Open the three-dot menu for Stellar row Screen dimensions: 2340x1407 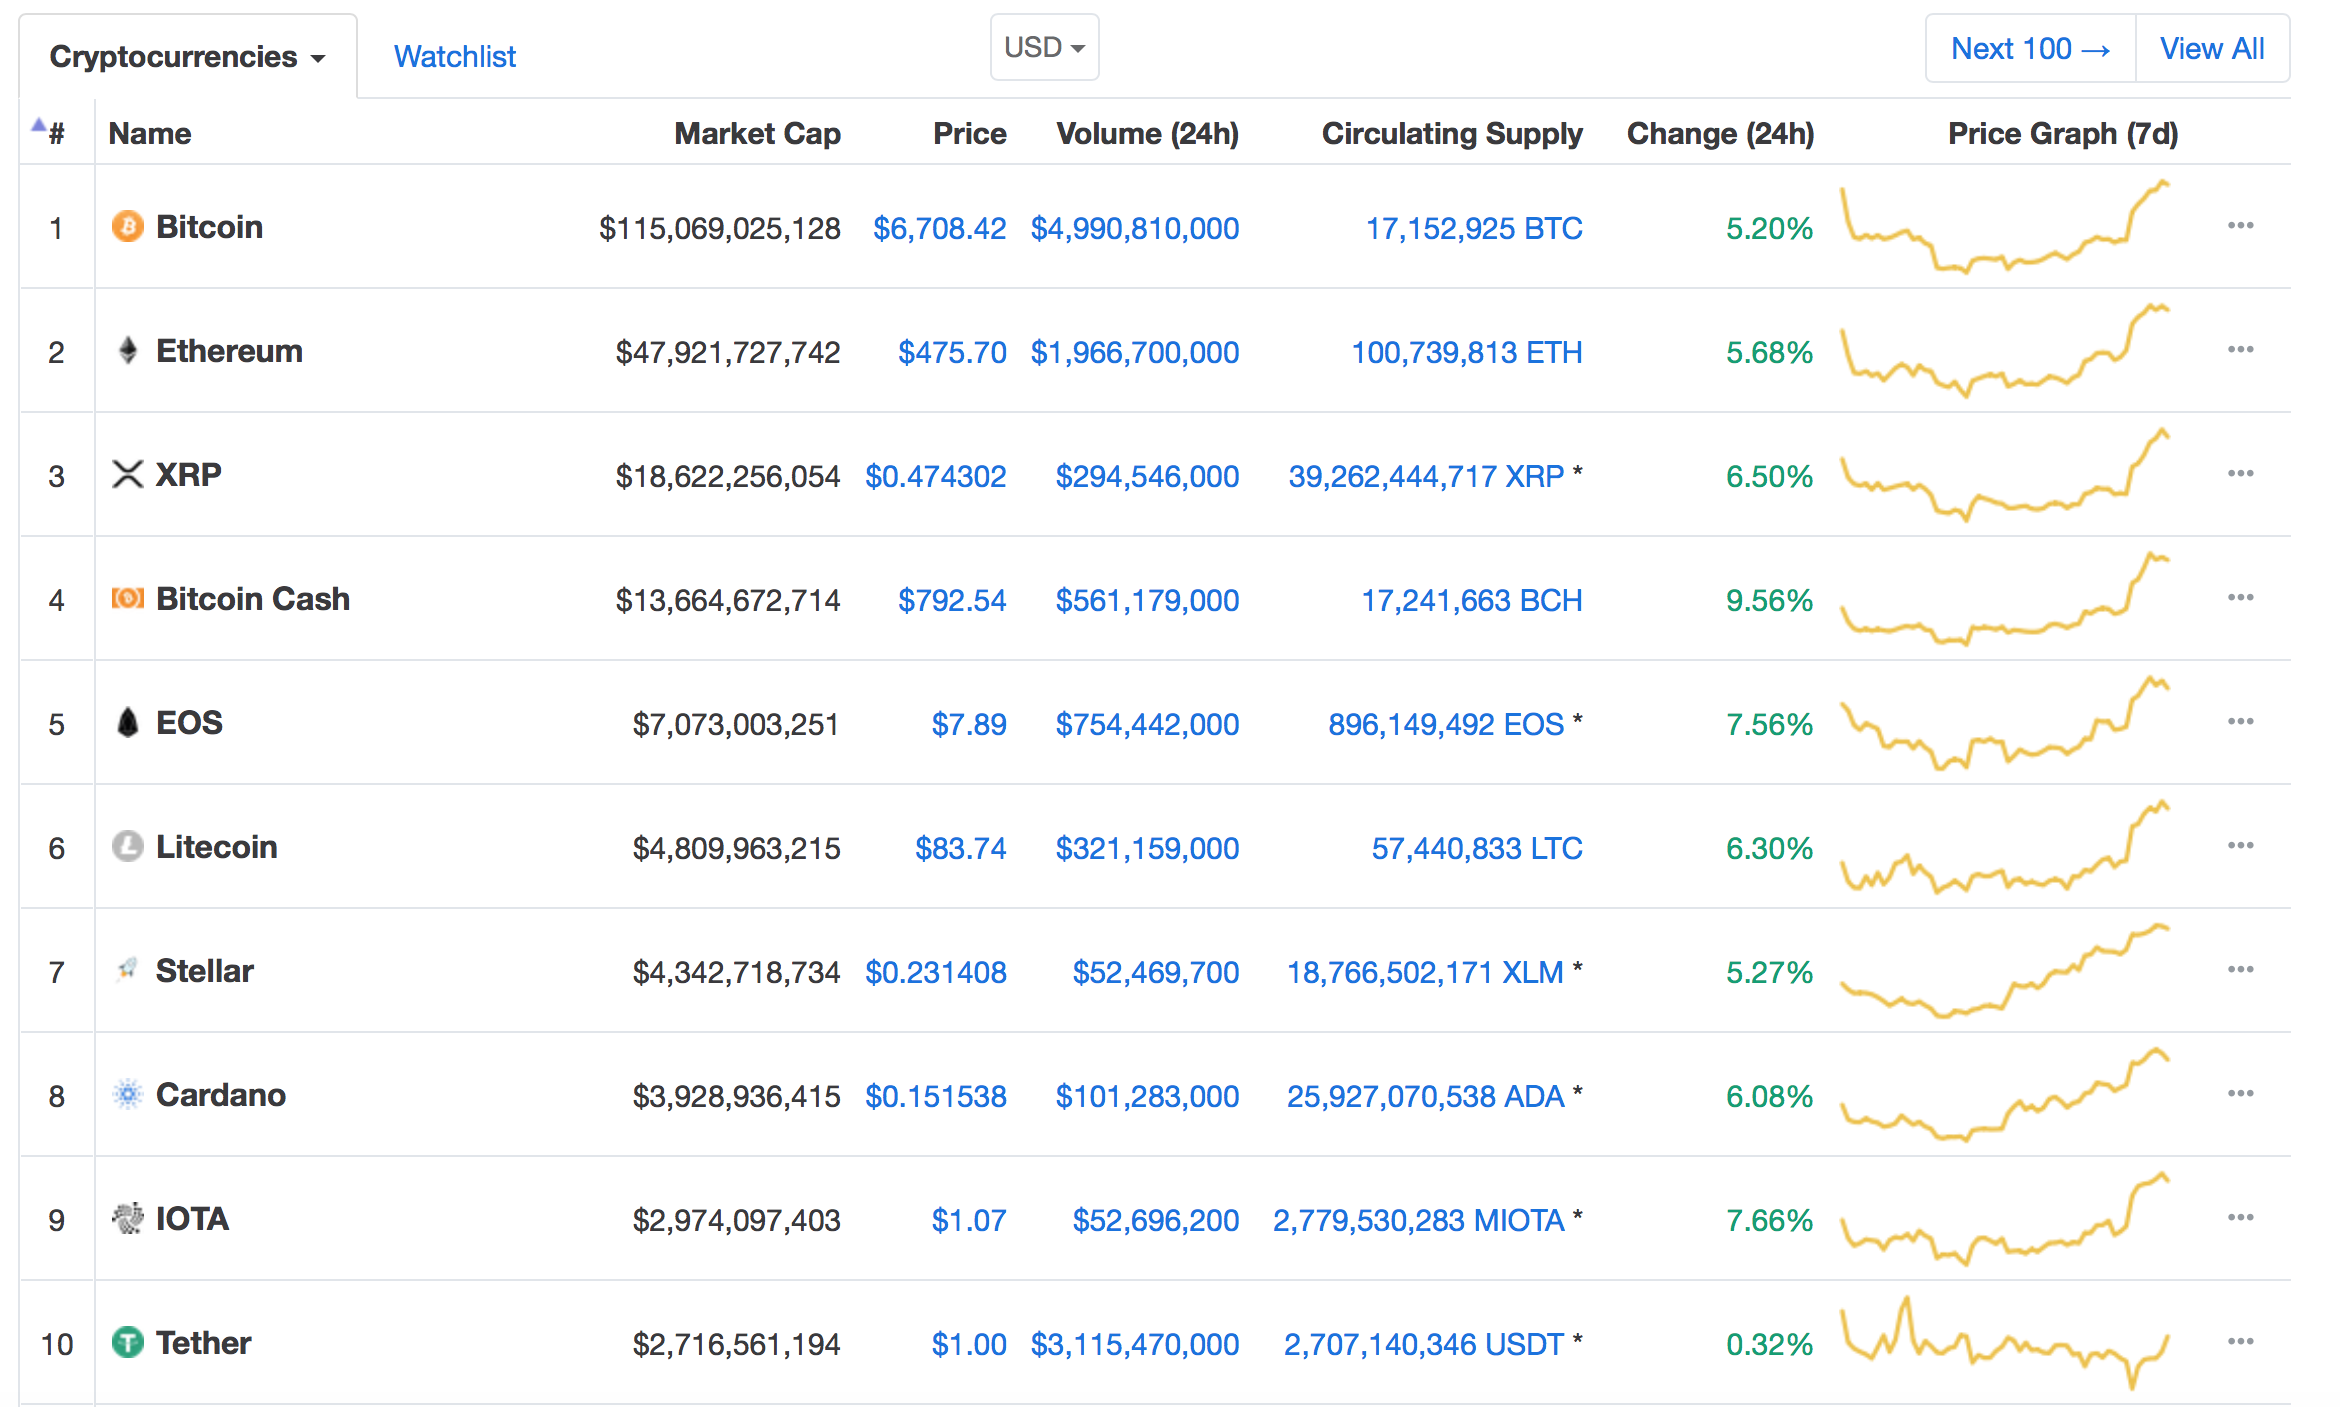(2240, 970)
